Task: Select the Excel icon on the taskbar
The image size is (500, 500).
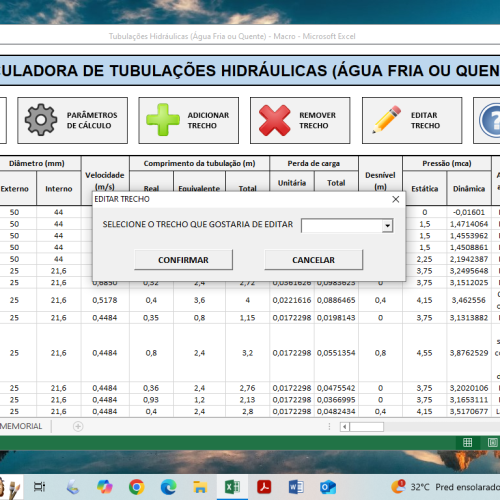Action: (x=232, y=487)
